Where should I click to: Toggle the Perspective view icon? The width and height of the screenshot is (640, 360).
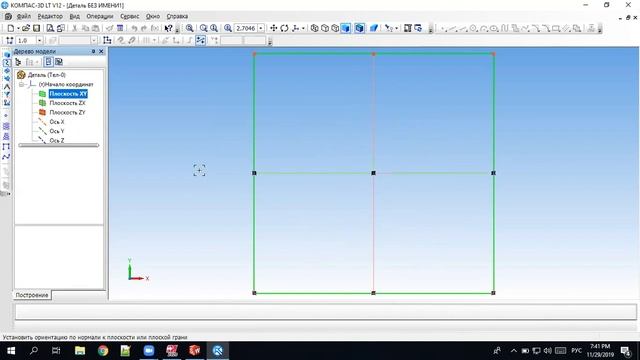(374, 28)
